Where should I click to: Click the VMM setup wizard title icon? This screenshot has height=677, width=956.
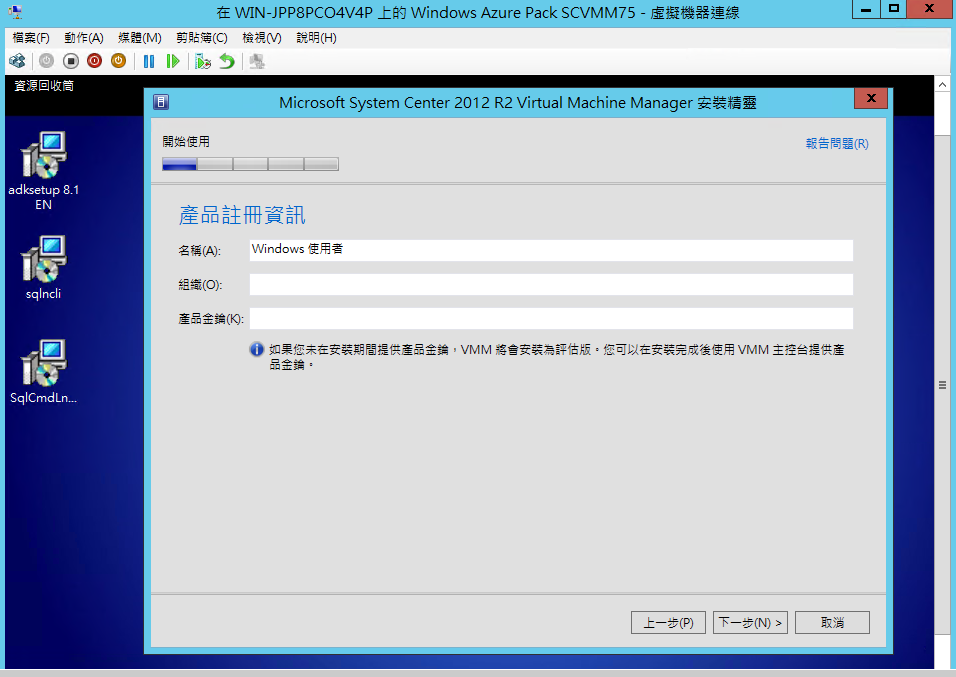pos(161,102)
